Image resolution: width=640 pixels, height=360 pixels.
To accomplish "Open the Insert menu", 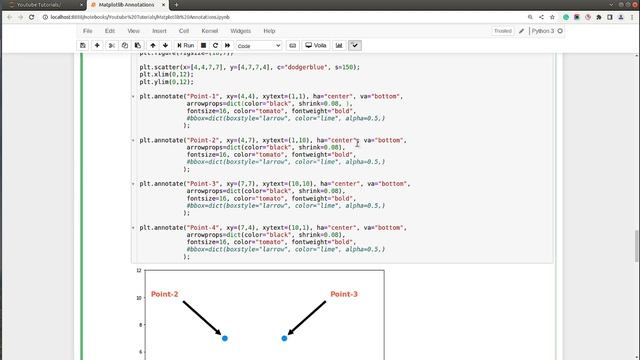I will (x=159, y=31).
